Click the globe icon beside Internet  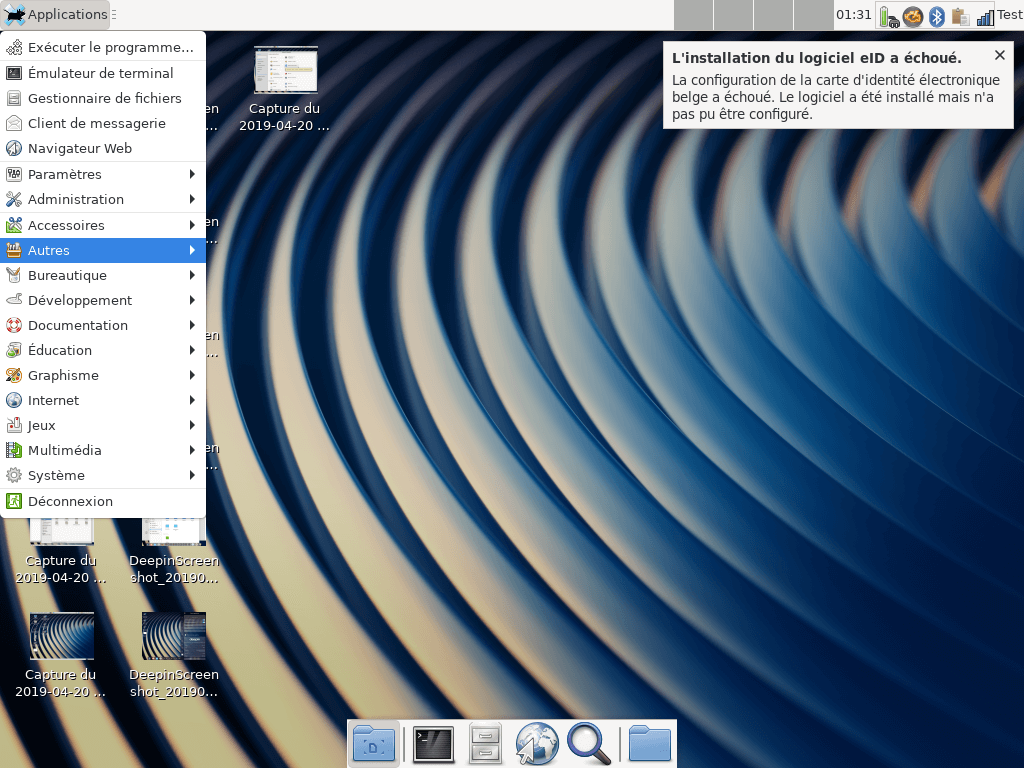click(x=14, y=400)
